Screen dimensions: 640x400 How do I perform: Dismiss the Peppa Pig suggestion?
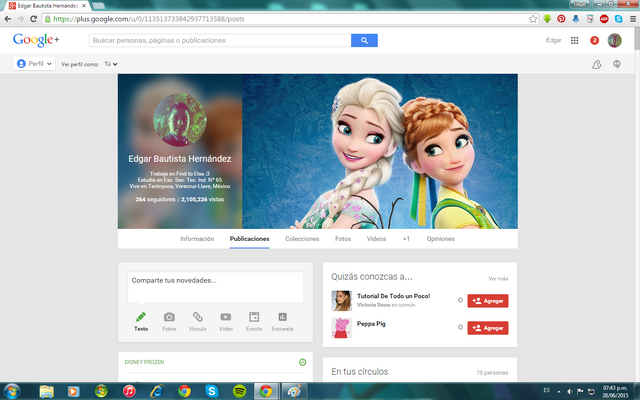pyautogui.click(x=460, y=327)
